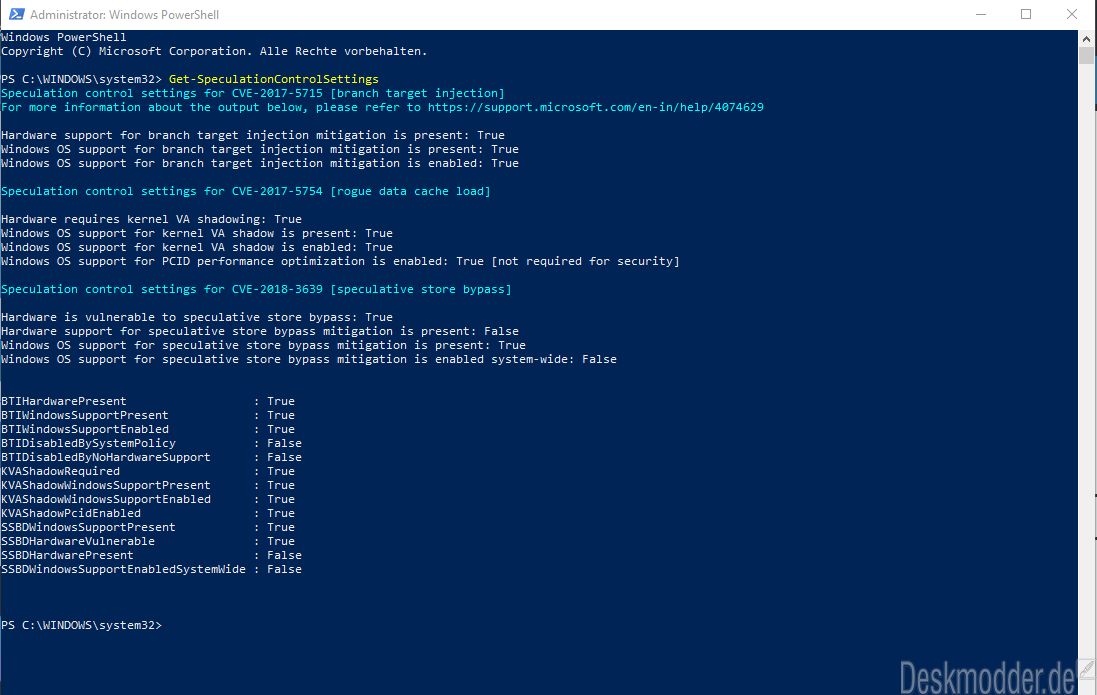1097x695 pixels.
Task: Click the CVE-2018-3639 speculative store bypass heading
Action: [256, 289]
